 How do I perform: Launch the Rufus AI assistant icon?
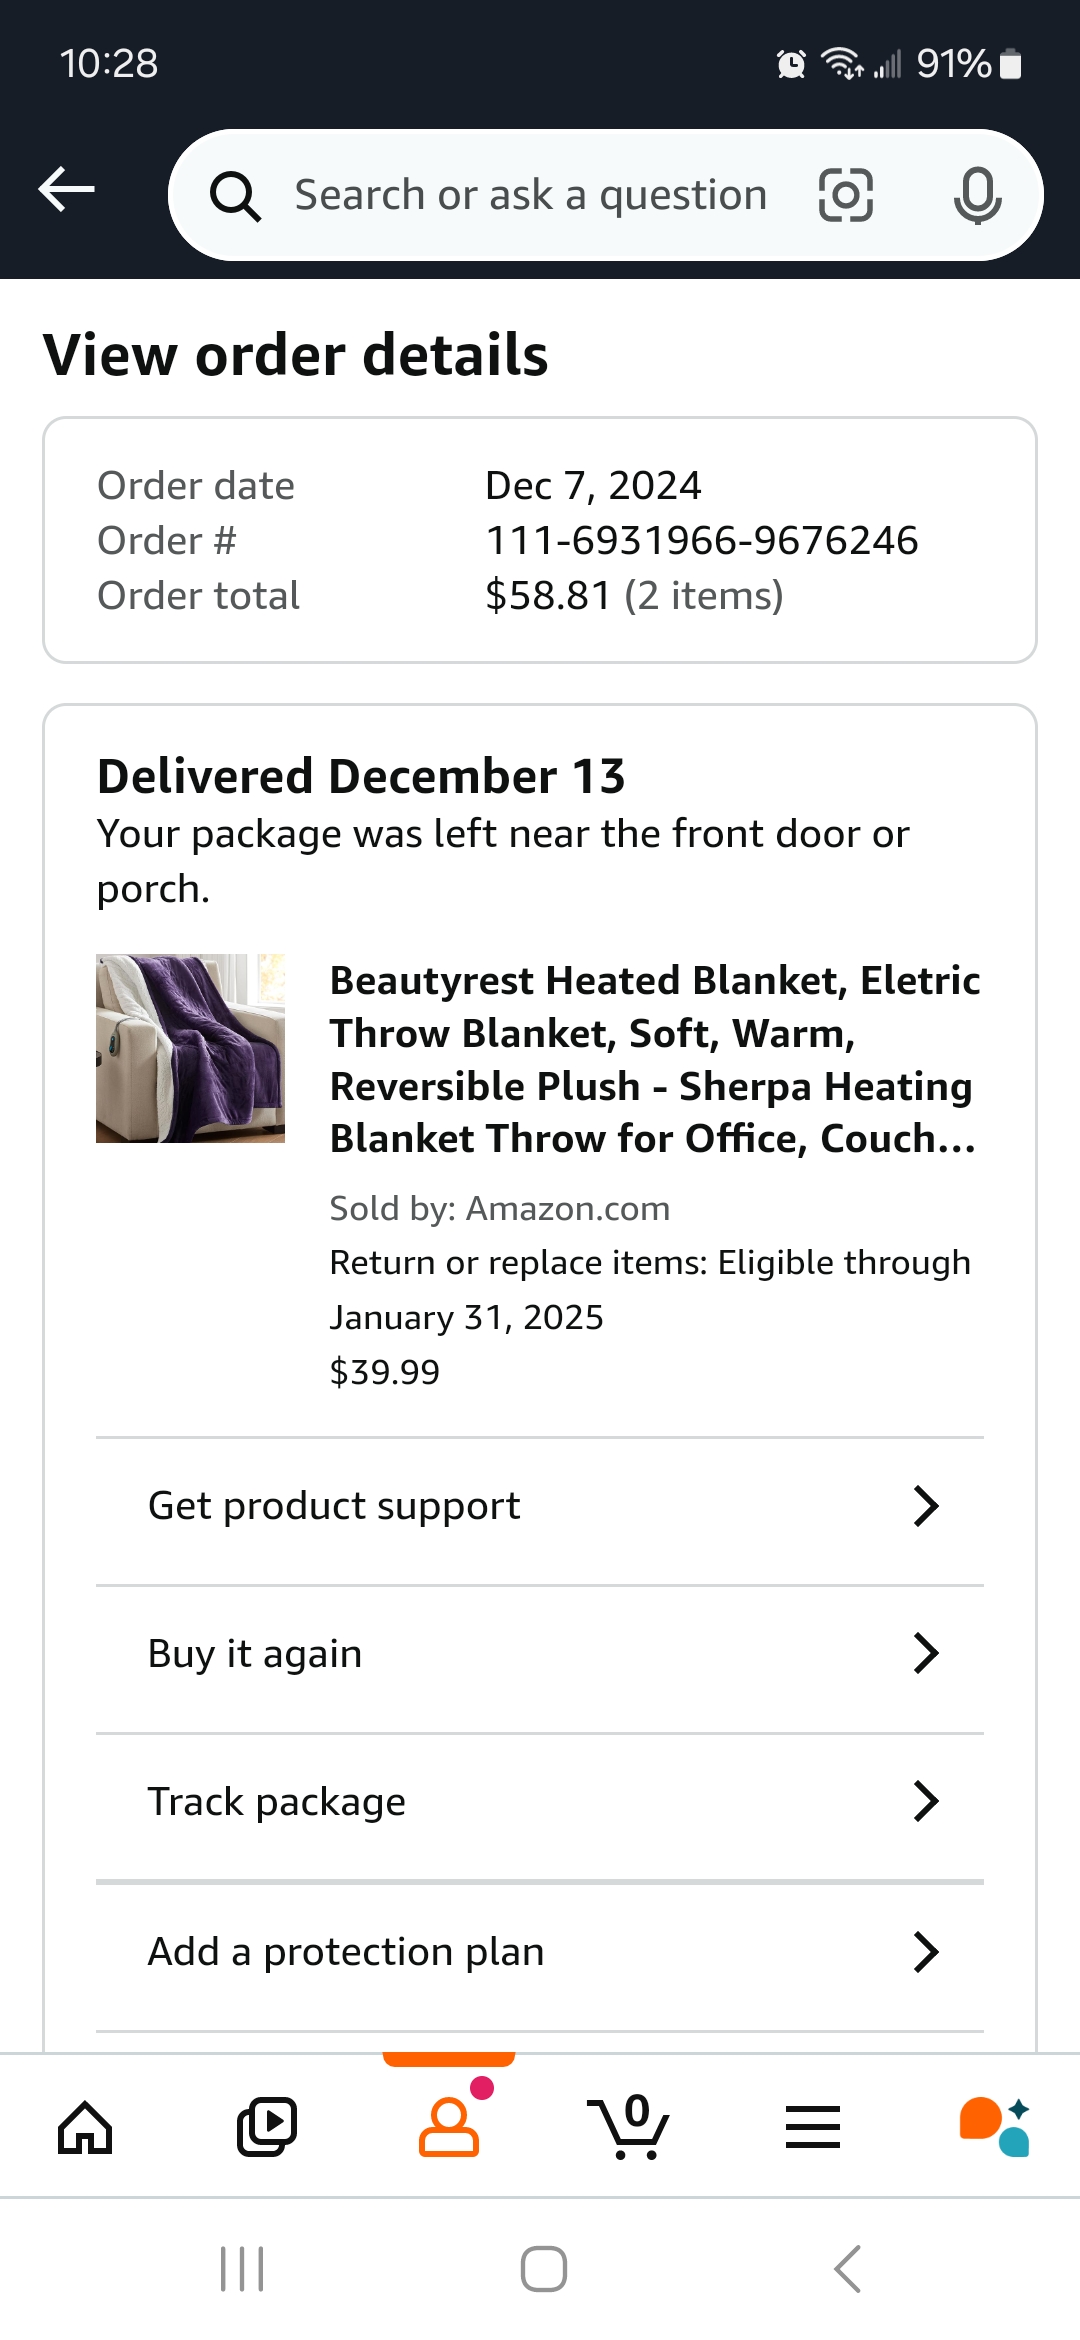994,2126
